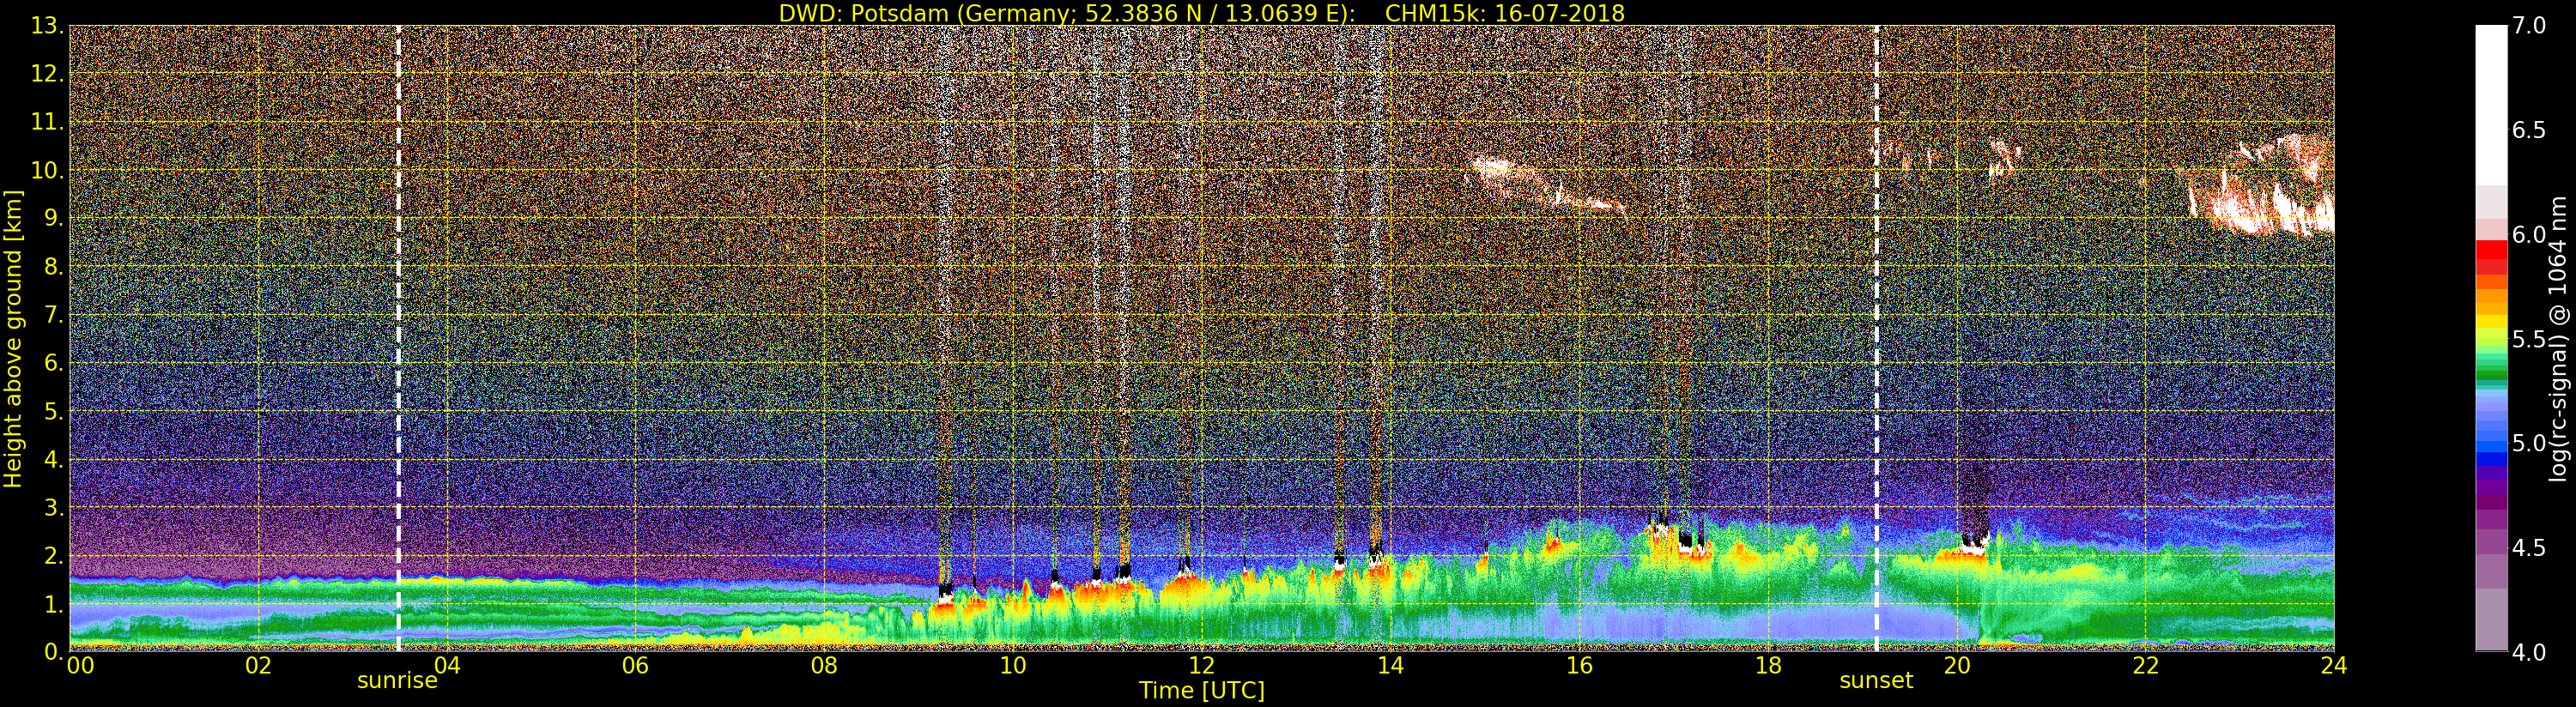Click the '18' time tick label

[x=1768, y=666]
